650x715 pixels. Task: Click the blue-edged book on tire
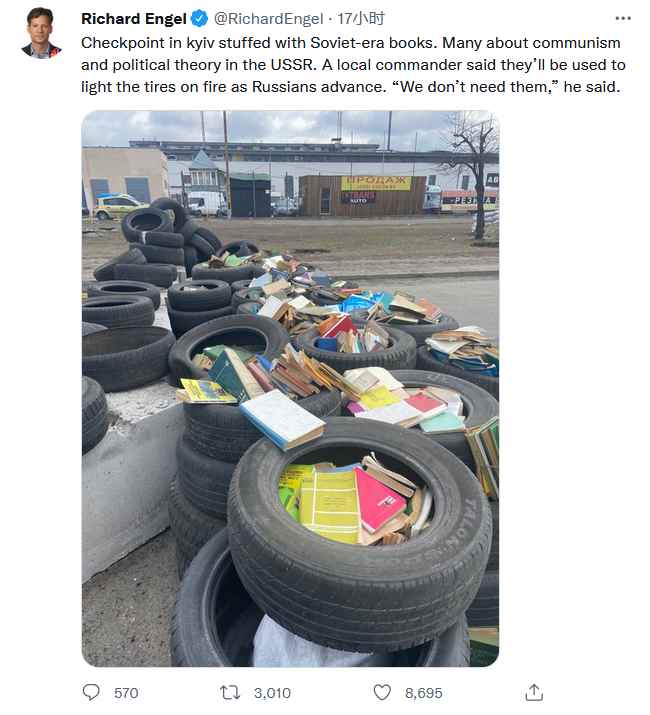pos(283,419)
